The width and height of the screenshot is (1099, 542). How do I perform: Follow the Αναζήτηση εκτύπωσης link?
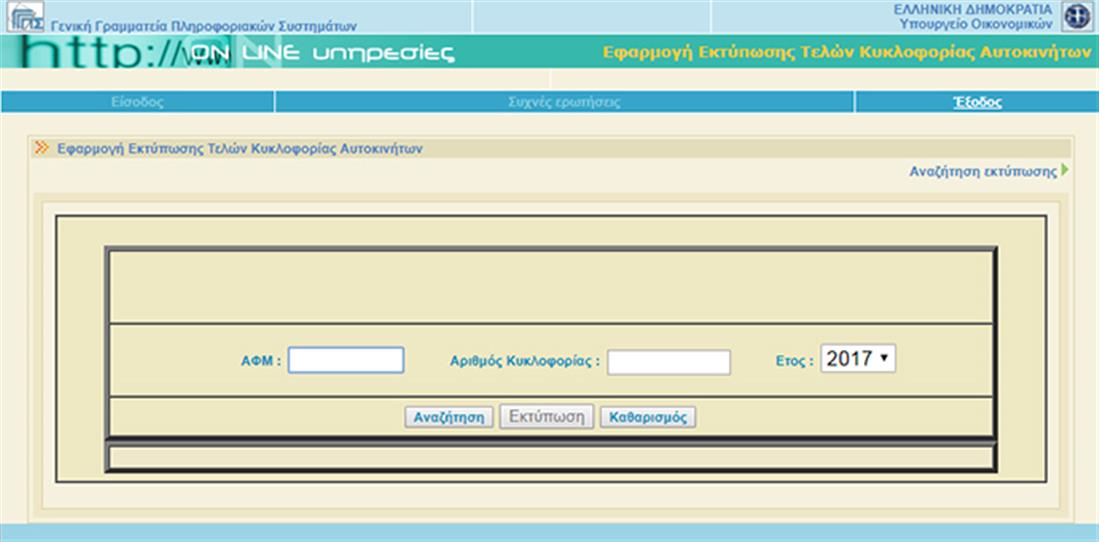[x=982, y=171]
